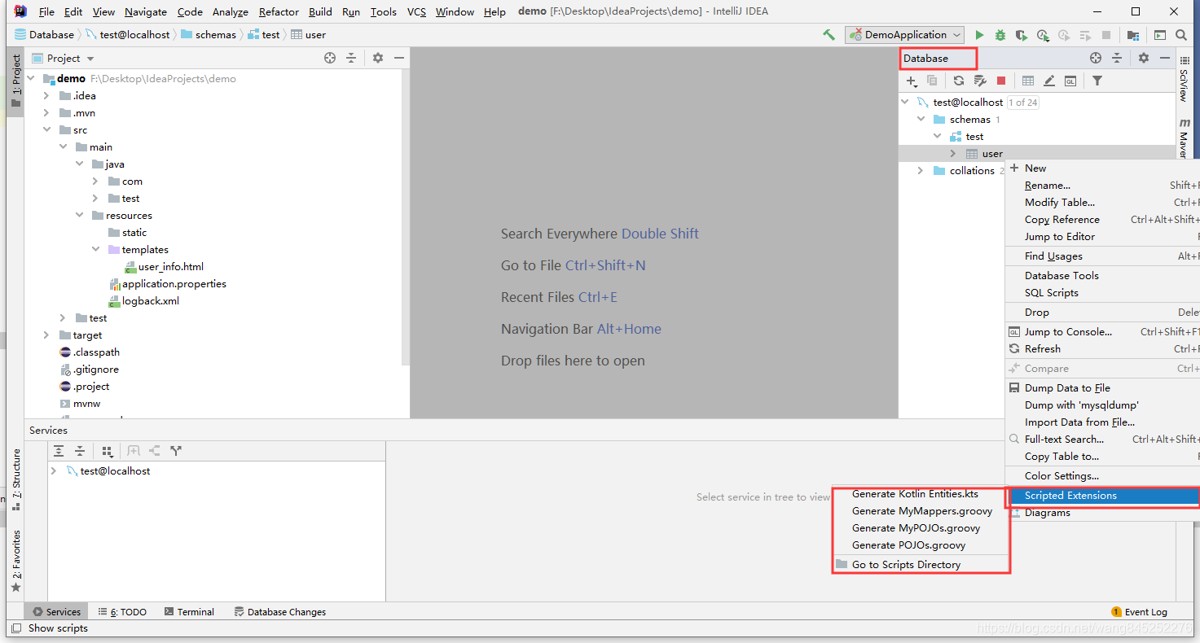Expand the target folder in Project tree
Screen dimensions: 1200x643
click(x=46, y=335)
